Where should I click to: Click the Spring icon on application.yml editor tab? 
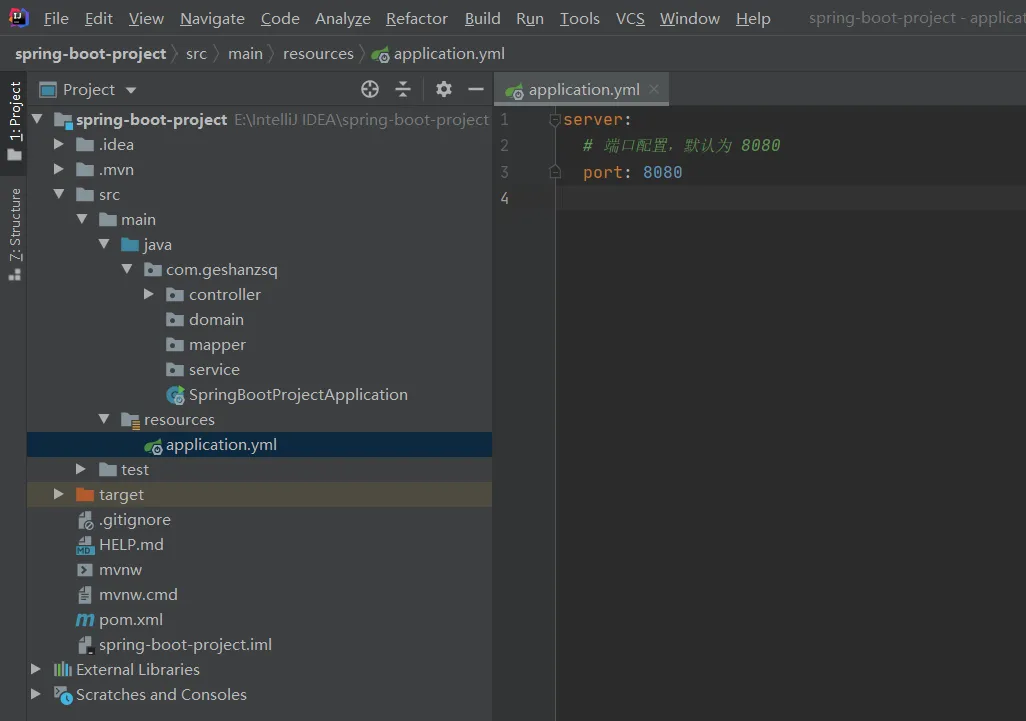click(x=514, y=91)
